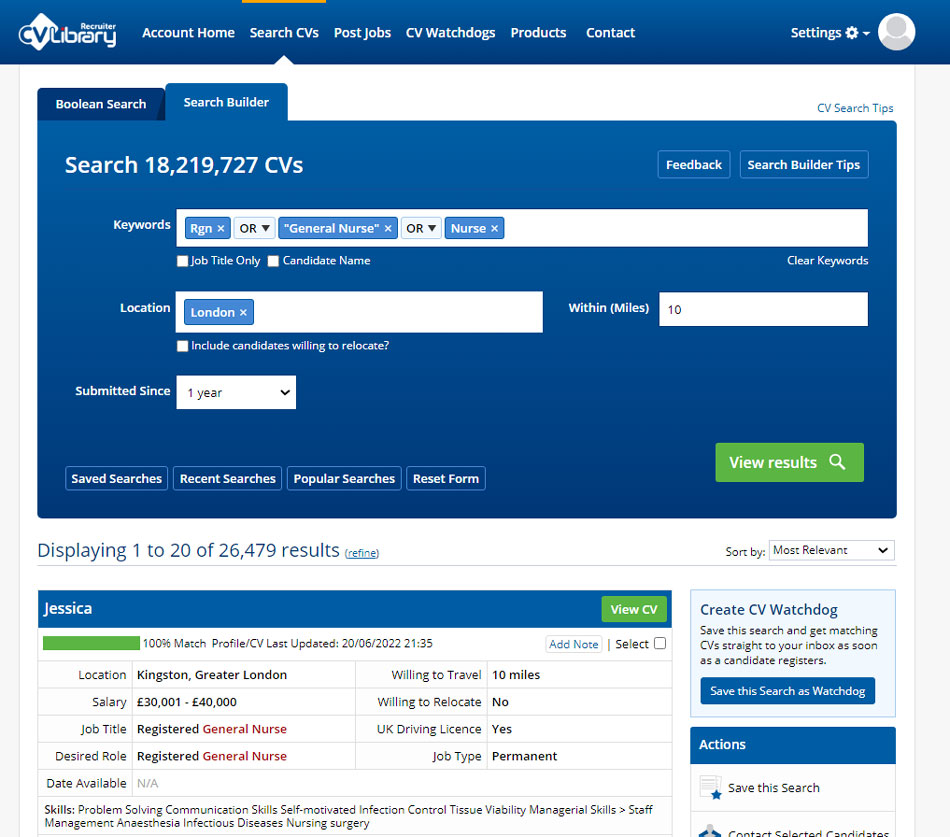Click the Within (Miles) input field

(x=762, y=309)
